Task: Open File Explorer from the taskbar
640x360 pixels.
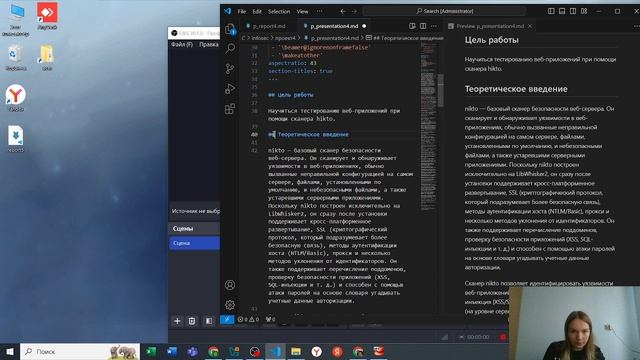Action: [x=296, y=351]
